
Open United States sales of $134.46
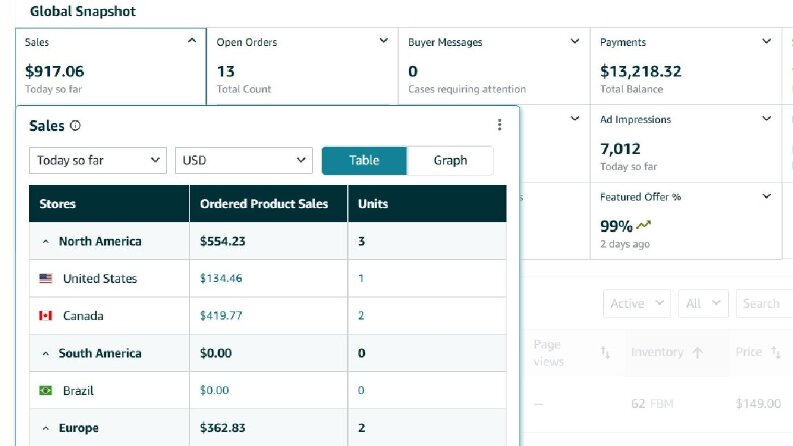(221, 278)
